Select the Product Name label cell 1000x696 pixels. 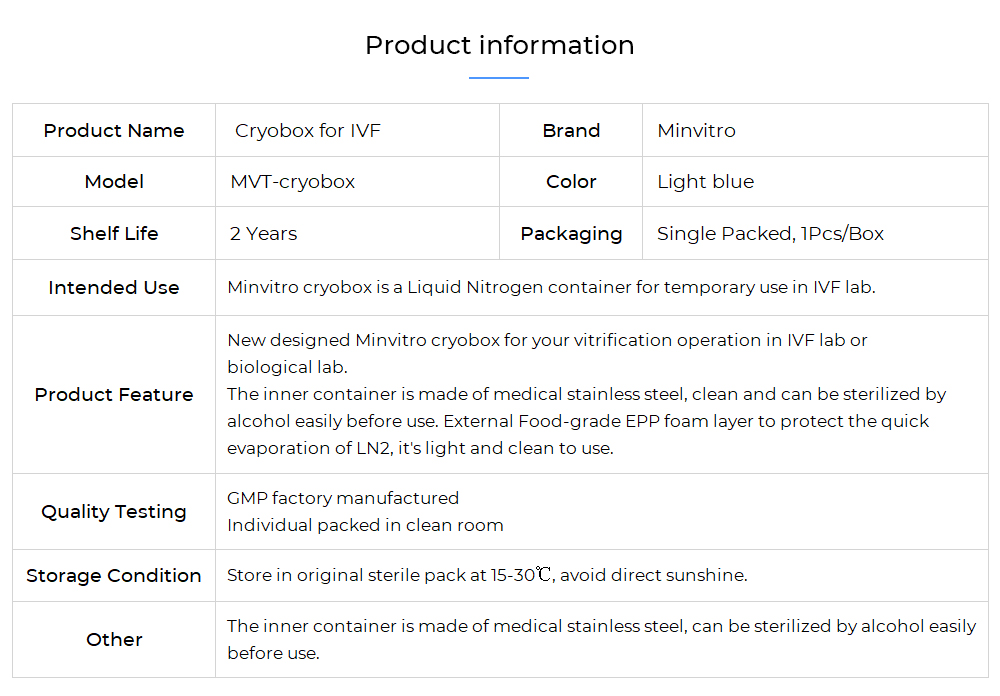(114, 130)
